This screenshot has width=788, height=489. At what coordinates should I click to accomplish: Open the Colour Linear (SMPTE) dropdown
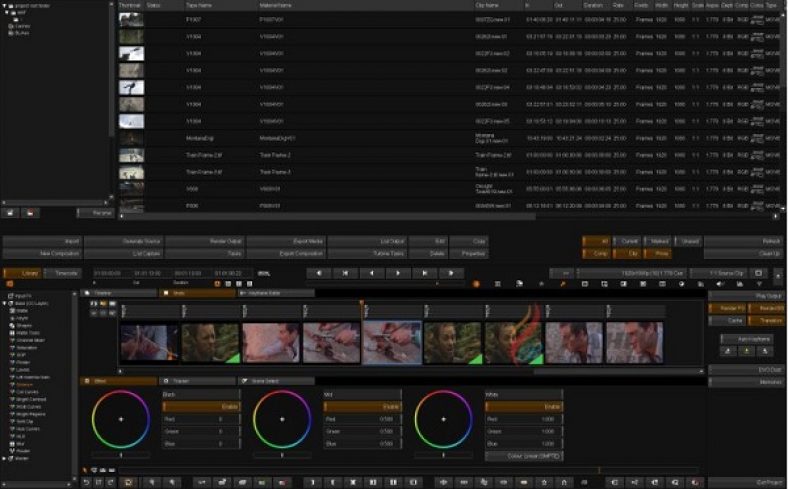click(523, 455)
